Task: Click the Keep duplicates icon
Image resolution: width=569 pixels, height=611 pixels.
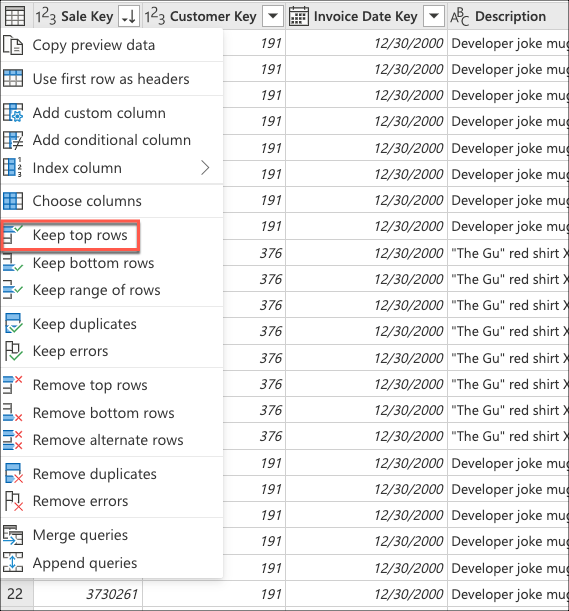Action: point(14,323)
